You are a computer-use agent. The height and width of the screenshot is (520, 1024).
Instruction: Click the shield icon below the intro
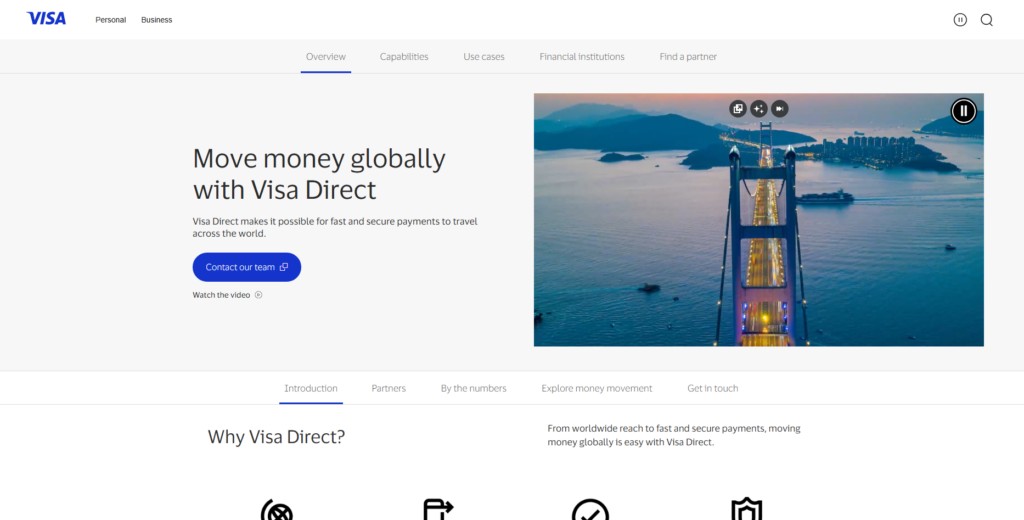(746, 510)
